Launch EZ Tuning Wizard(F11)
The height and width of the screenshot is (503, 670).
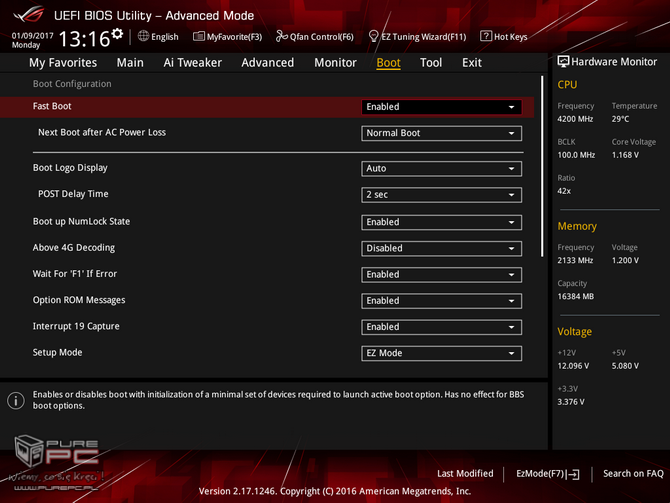coord(423,37)
